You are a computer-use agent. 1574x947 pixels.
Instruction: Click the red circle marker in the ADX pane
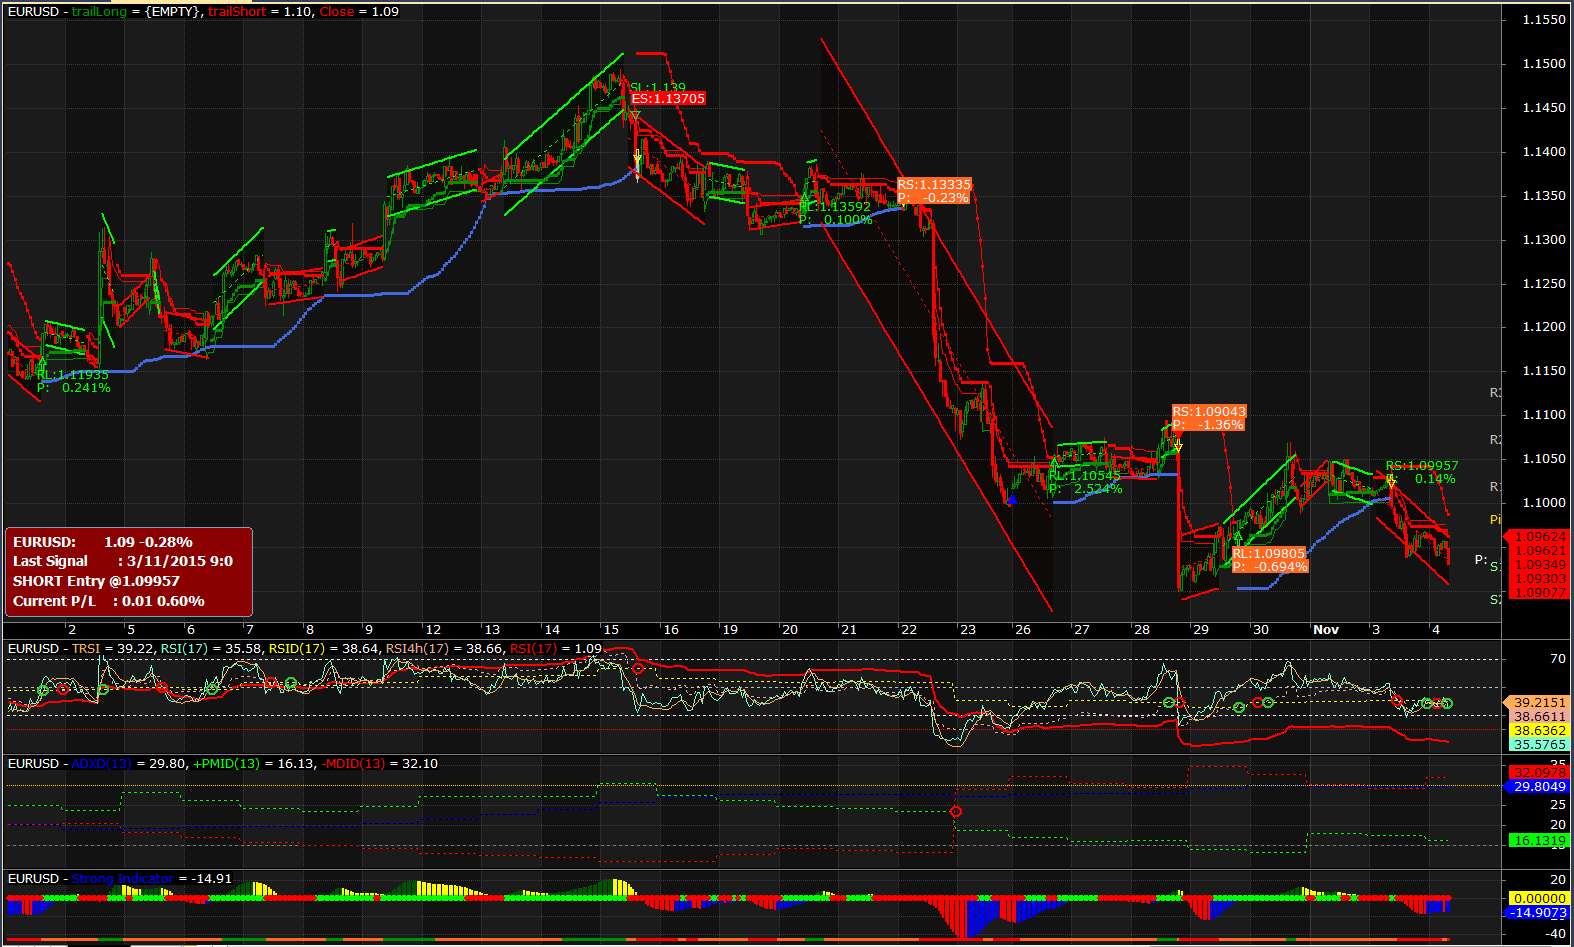pos(955,811)
